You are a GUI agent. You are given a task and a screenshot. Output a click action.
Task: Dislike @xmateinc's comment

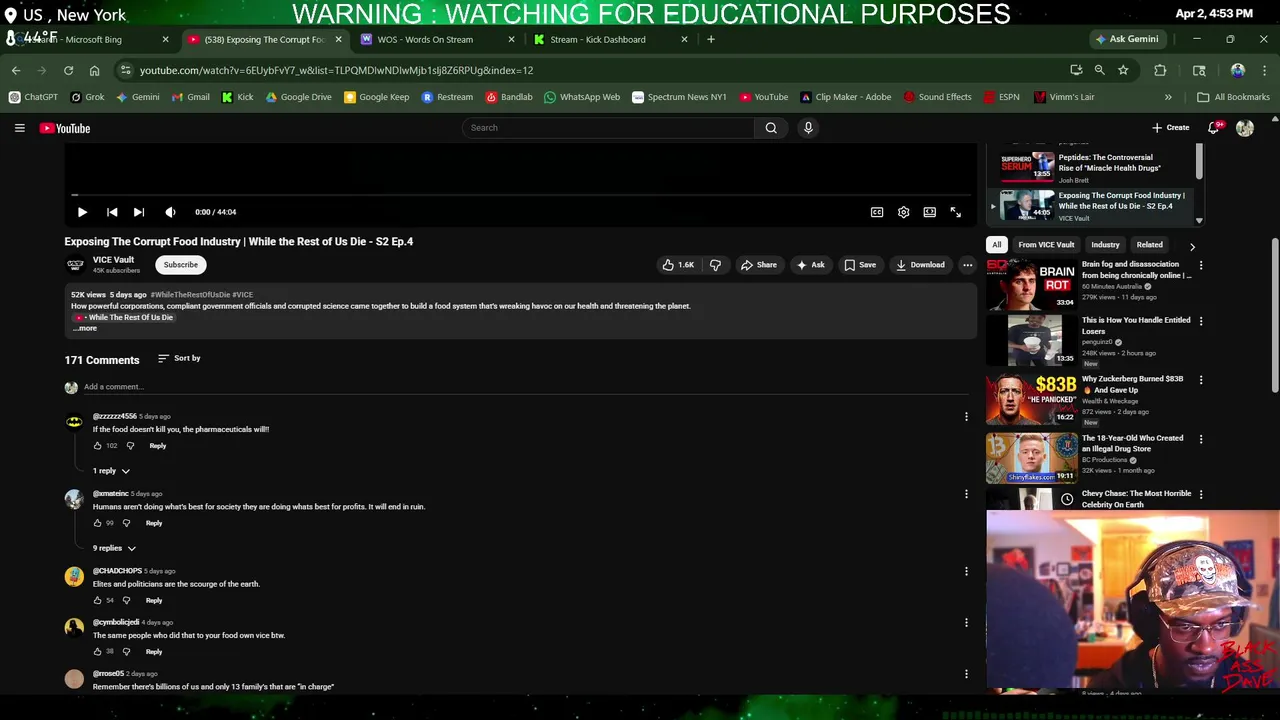126,523
